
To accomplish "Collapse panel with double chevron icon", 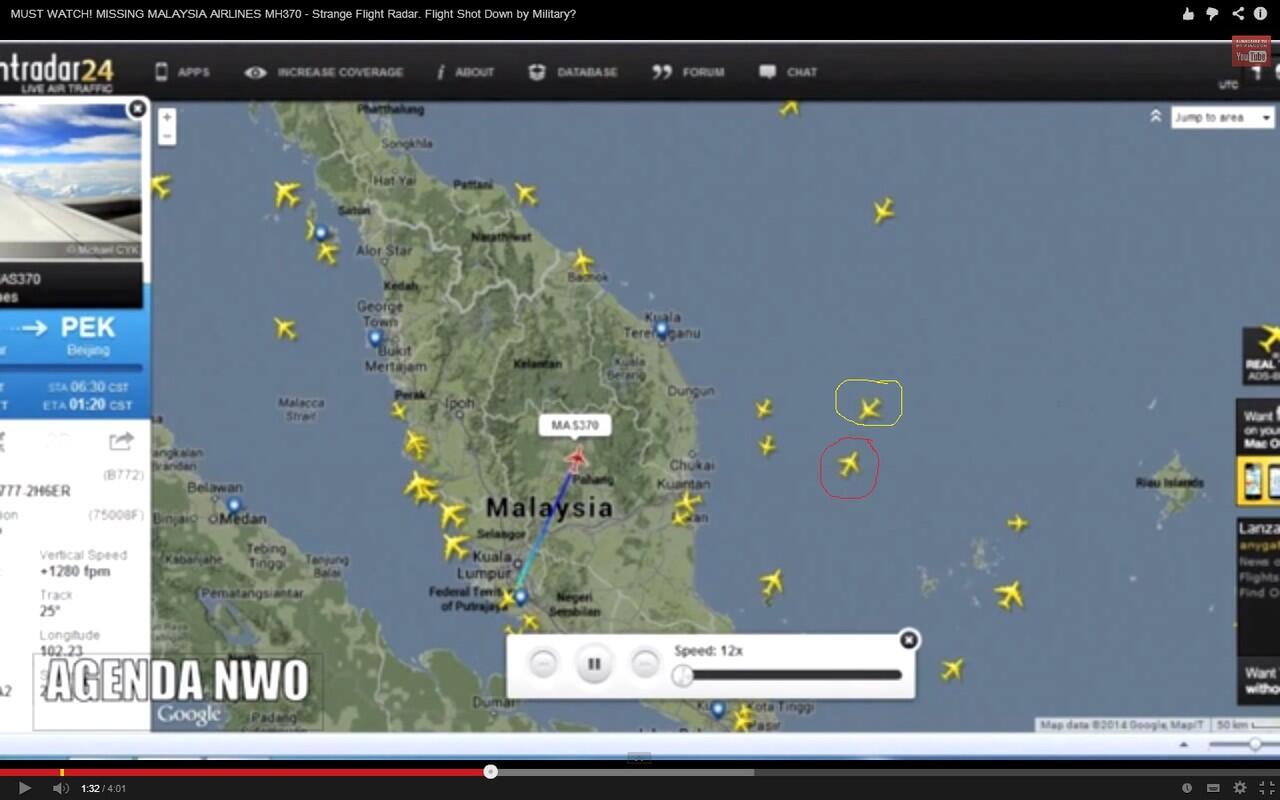I will click(1155, 116).
